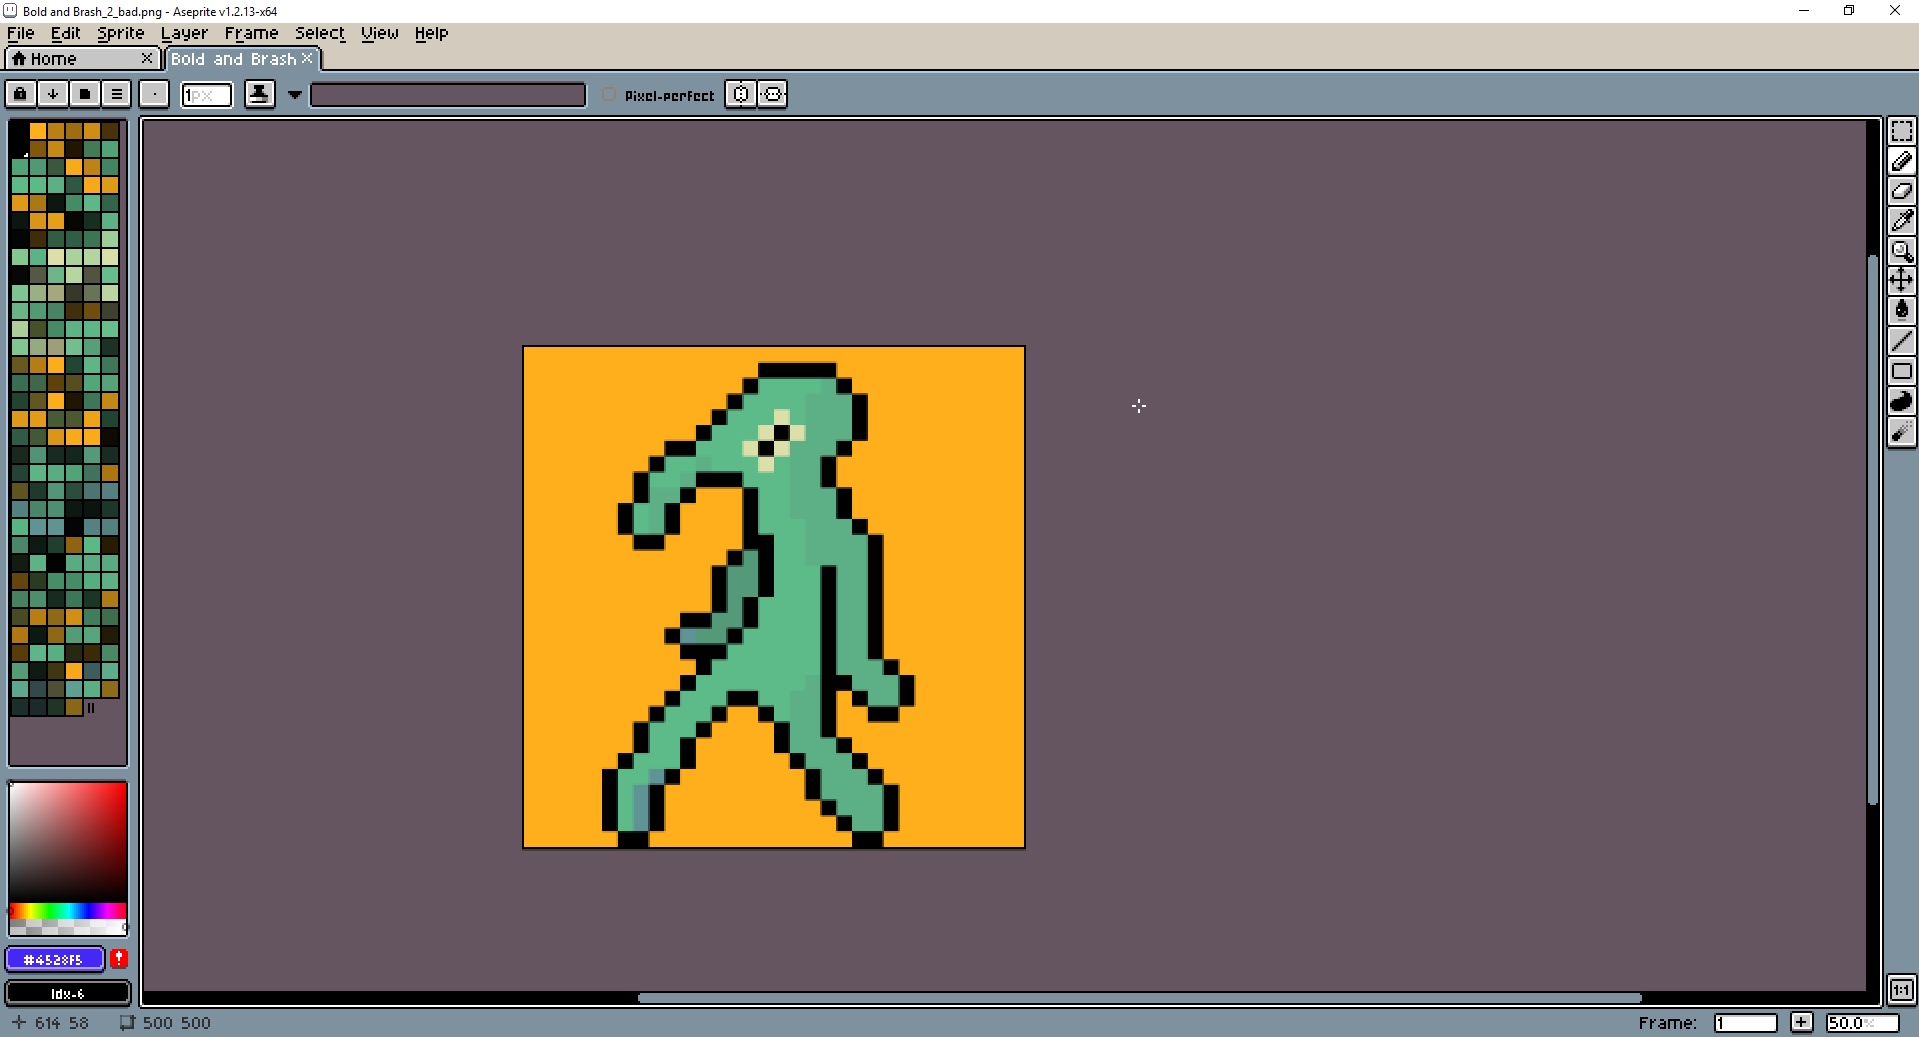The image size is (1919, 1037).
Task: Select the black top-left palette swatch
Action: point(19,131)
